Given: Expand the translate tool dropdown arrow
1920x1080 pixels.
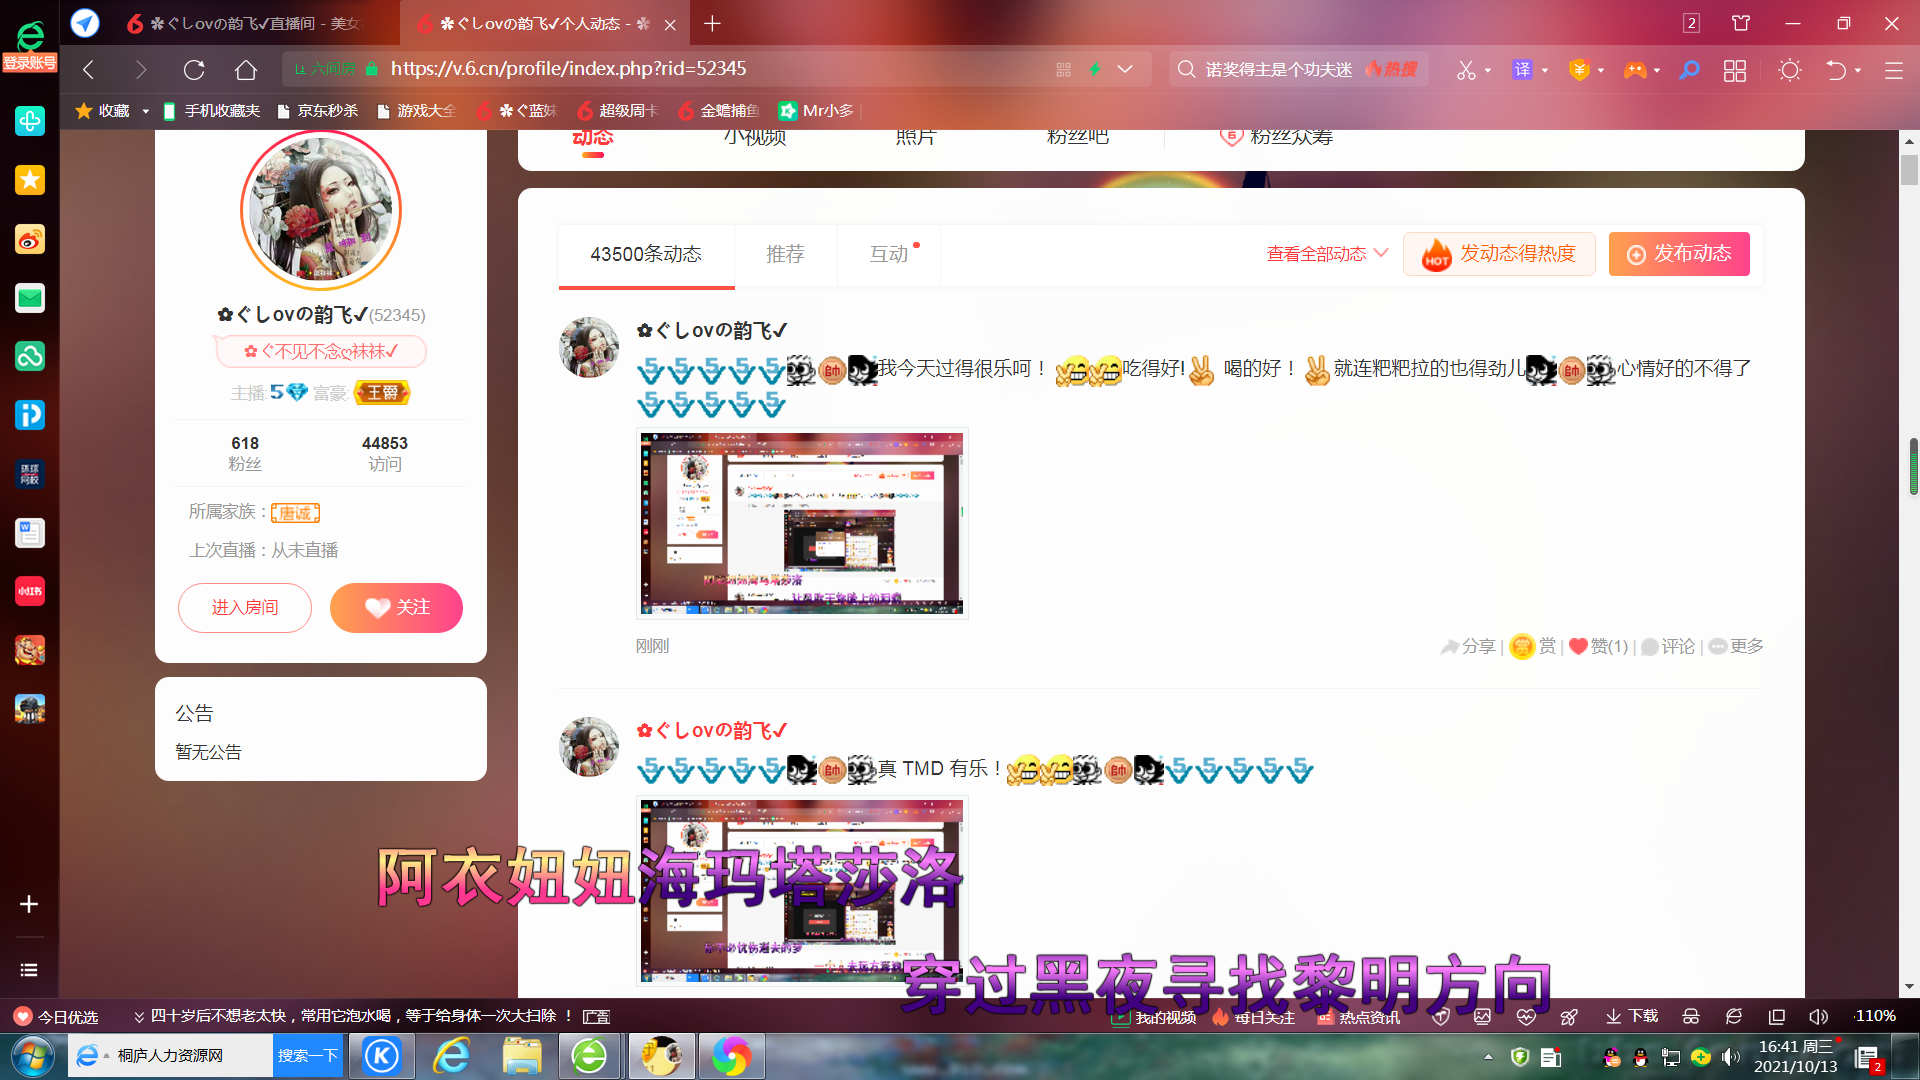Looking at the screenshot, I should pyautogui.click(x=1545, y=70).
